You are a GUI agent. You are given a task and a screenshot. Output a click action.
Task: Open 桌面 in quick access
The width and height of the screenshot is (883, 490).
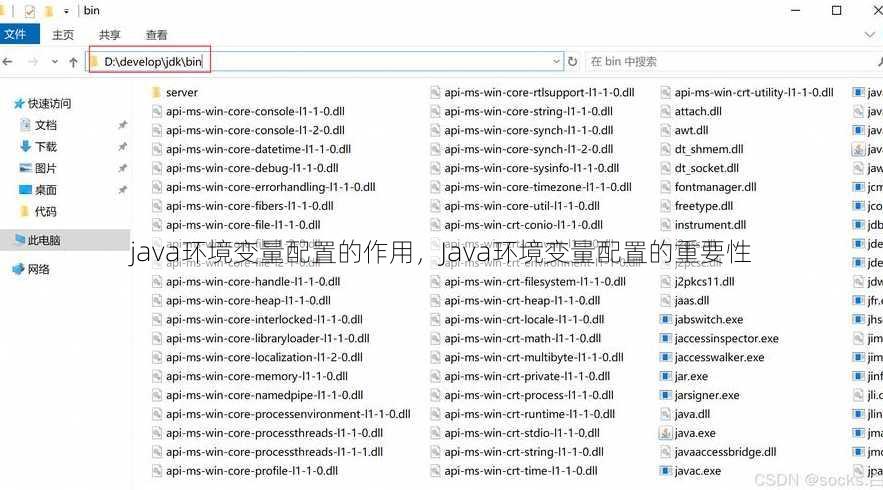[38, 190]
